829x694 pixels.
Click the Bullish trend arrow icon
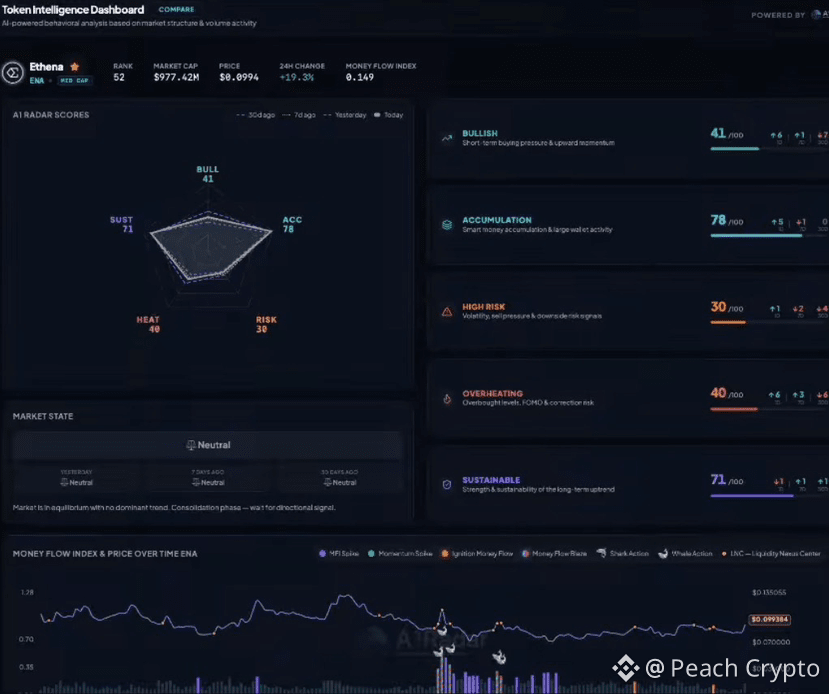click(x=447, y=138)
